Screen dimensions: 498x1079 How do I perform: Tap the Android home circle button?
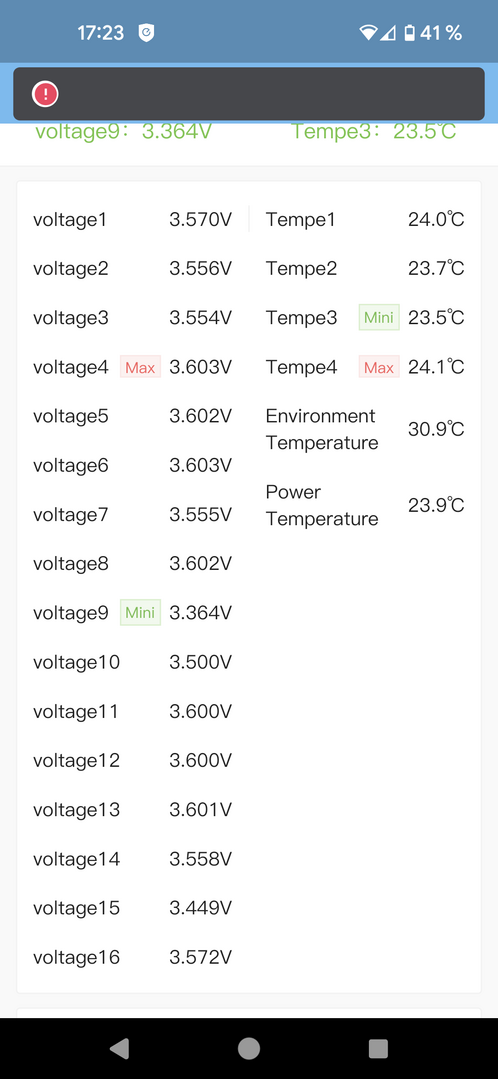[x=249, y=1048]
